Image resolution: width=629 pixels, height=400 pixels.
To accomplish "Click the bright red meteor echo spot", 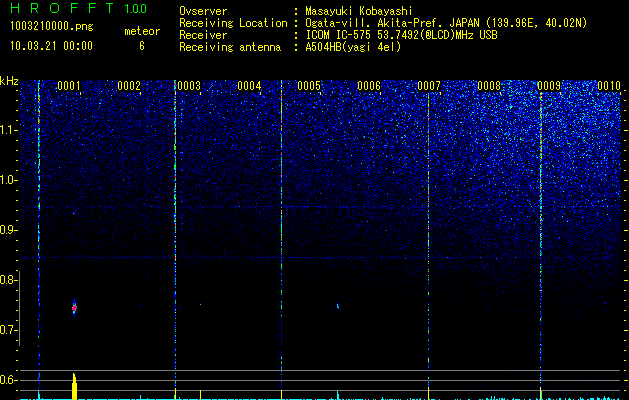I will [74, 308].
